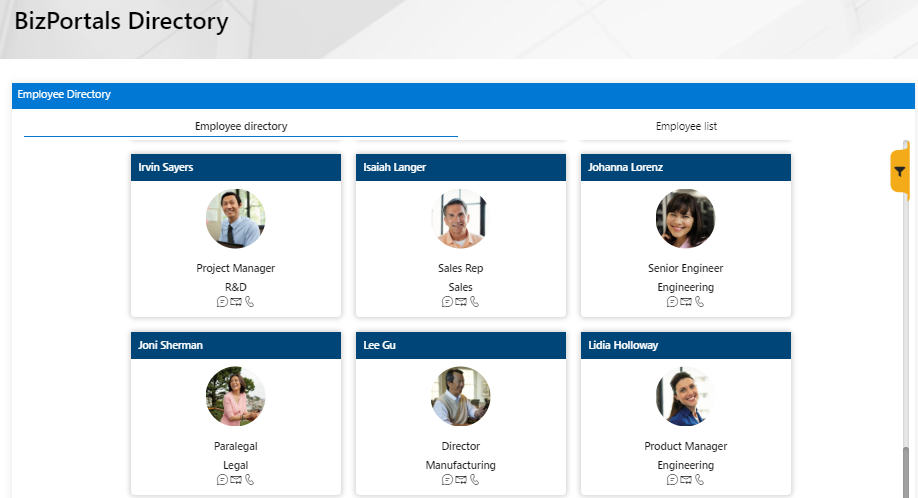
Task: Email Joni Sherman using envelope icon
Action: tap(236, 480)
